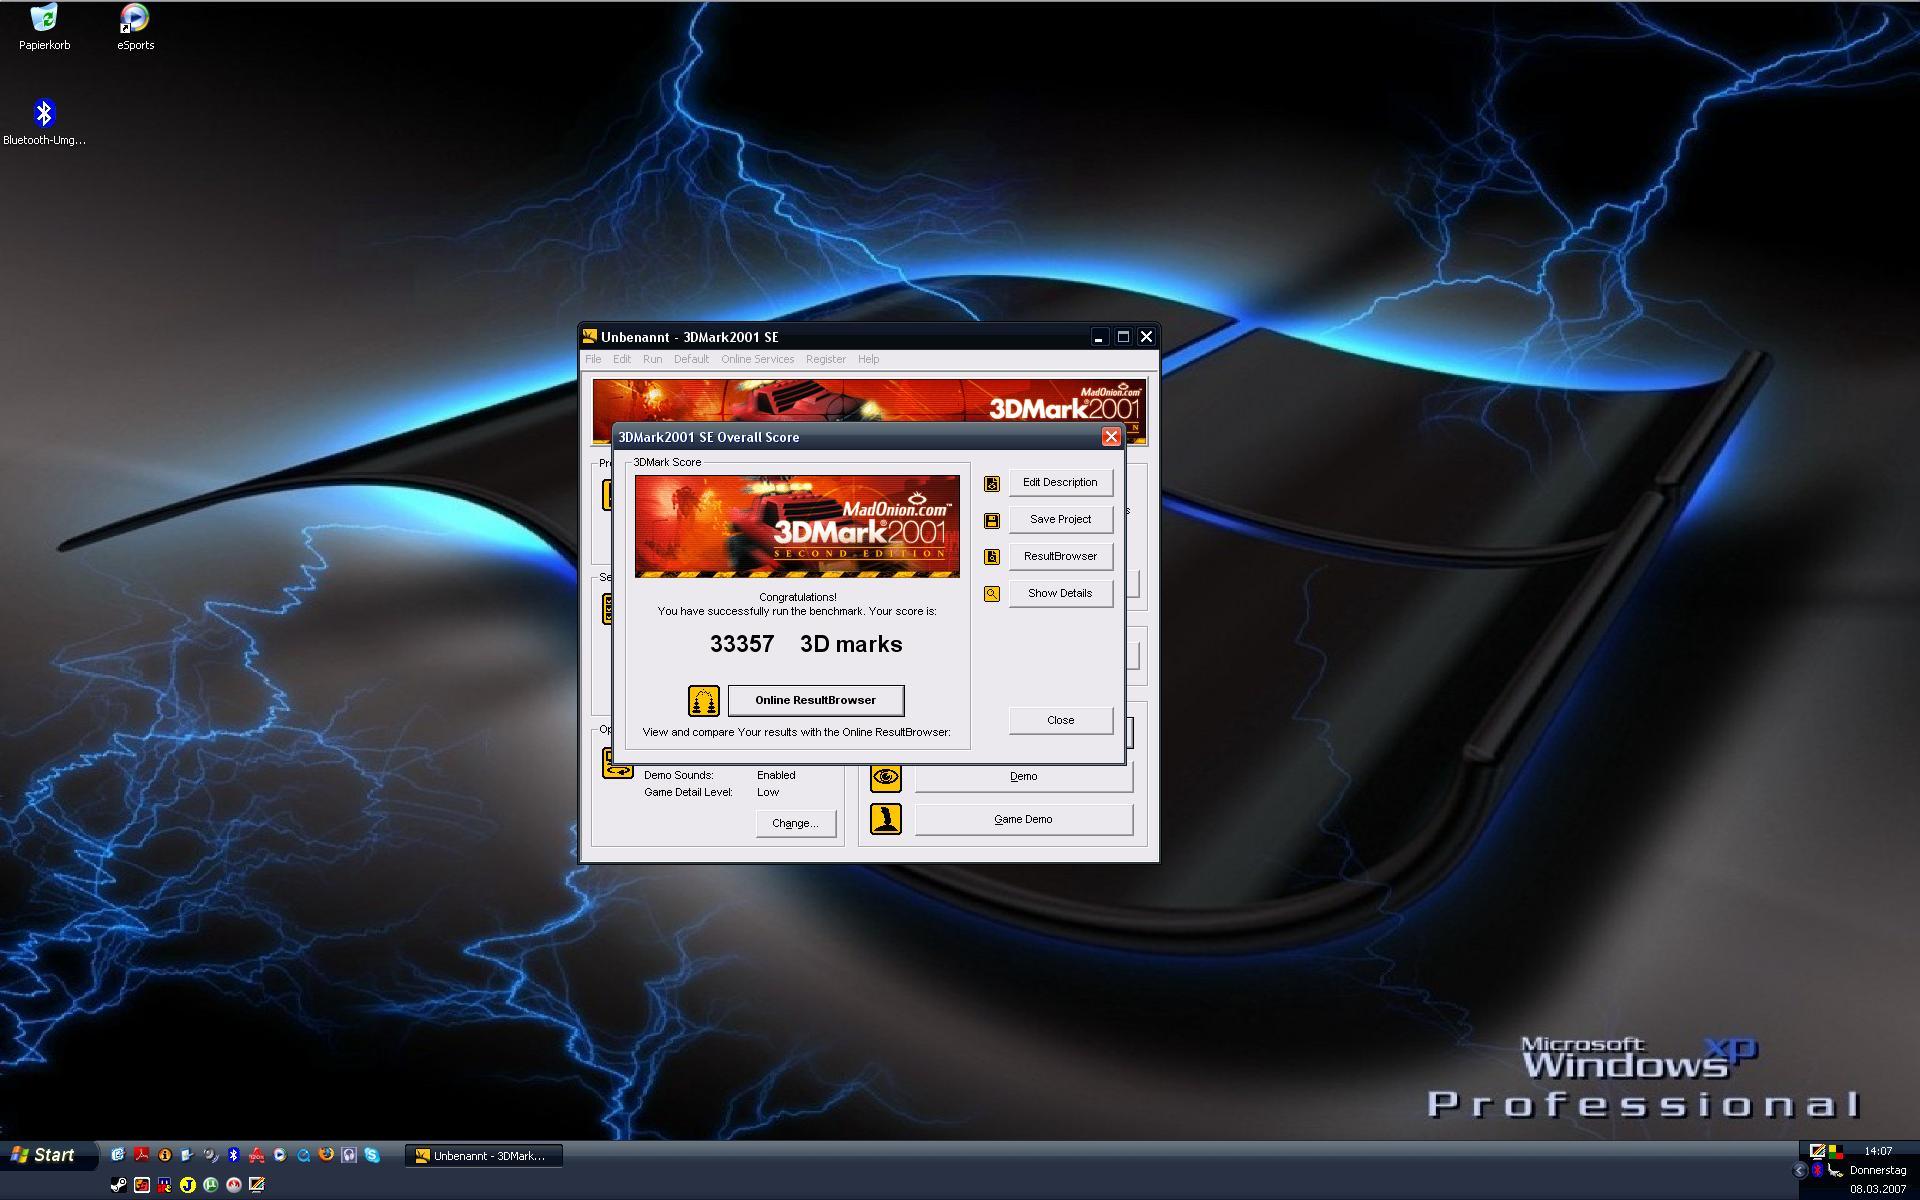Open the Edit menu in 3DMark2001
This screenshot has height=1200, width=1920.
(x=622, y=359)
